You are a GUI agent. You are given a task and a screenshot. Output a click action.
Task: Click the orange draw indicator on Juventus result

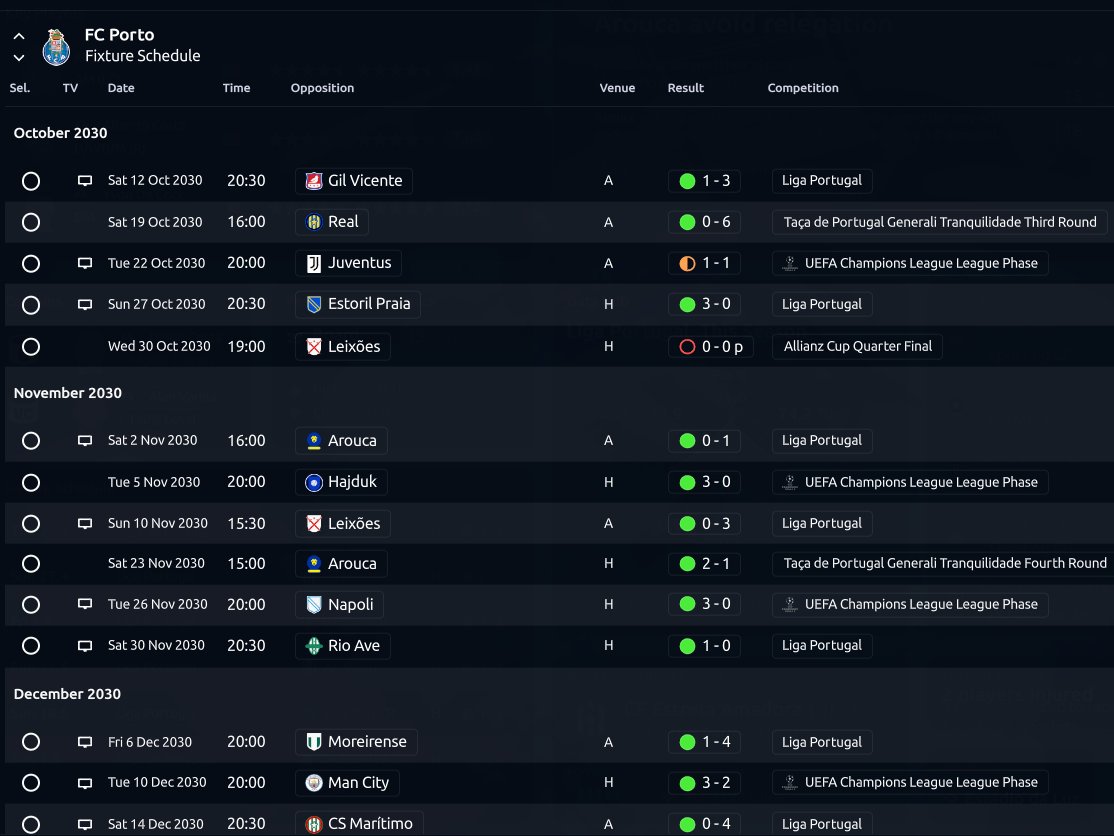[687, 264]
